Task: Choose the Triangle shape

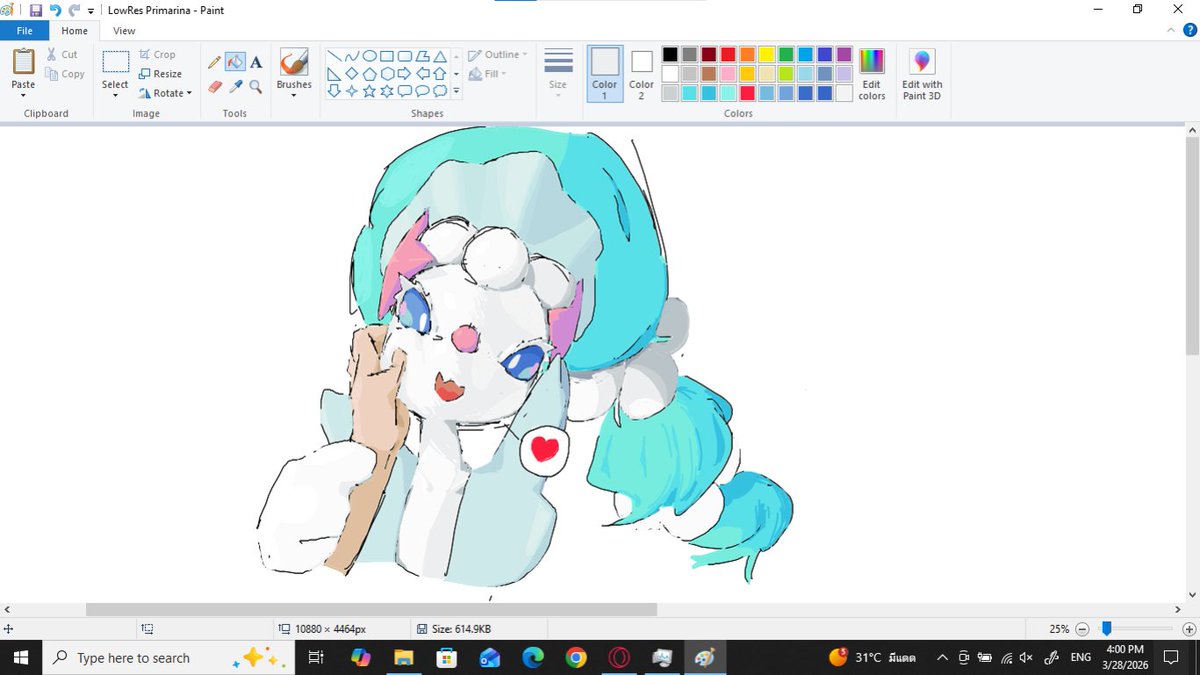Action: tap(439, 56)
